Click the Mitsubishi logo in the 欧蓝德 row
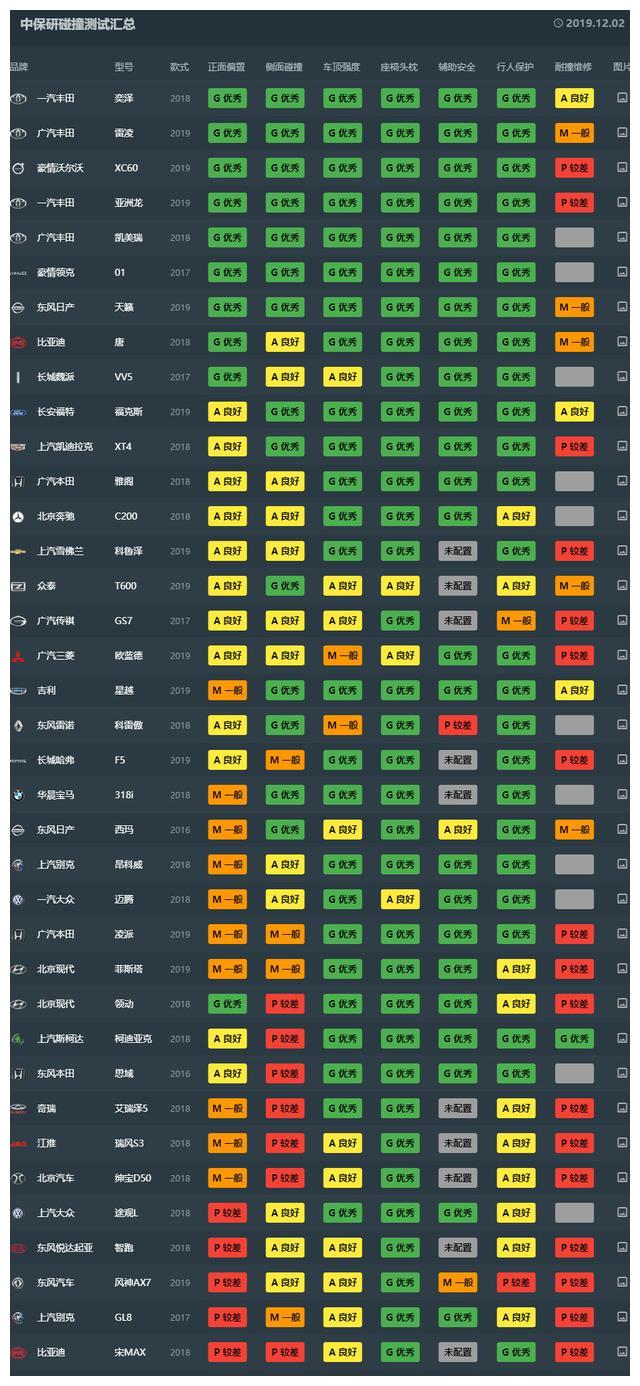 tap(18, 656)
